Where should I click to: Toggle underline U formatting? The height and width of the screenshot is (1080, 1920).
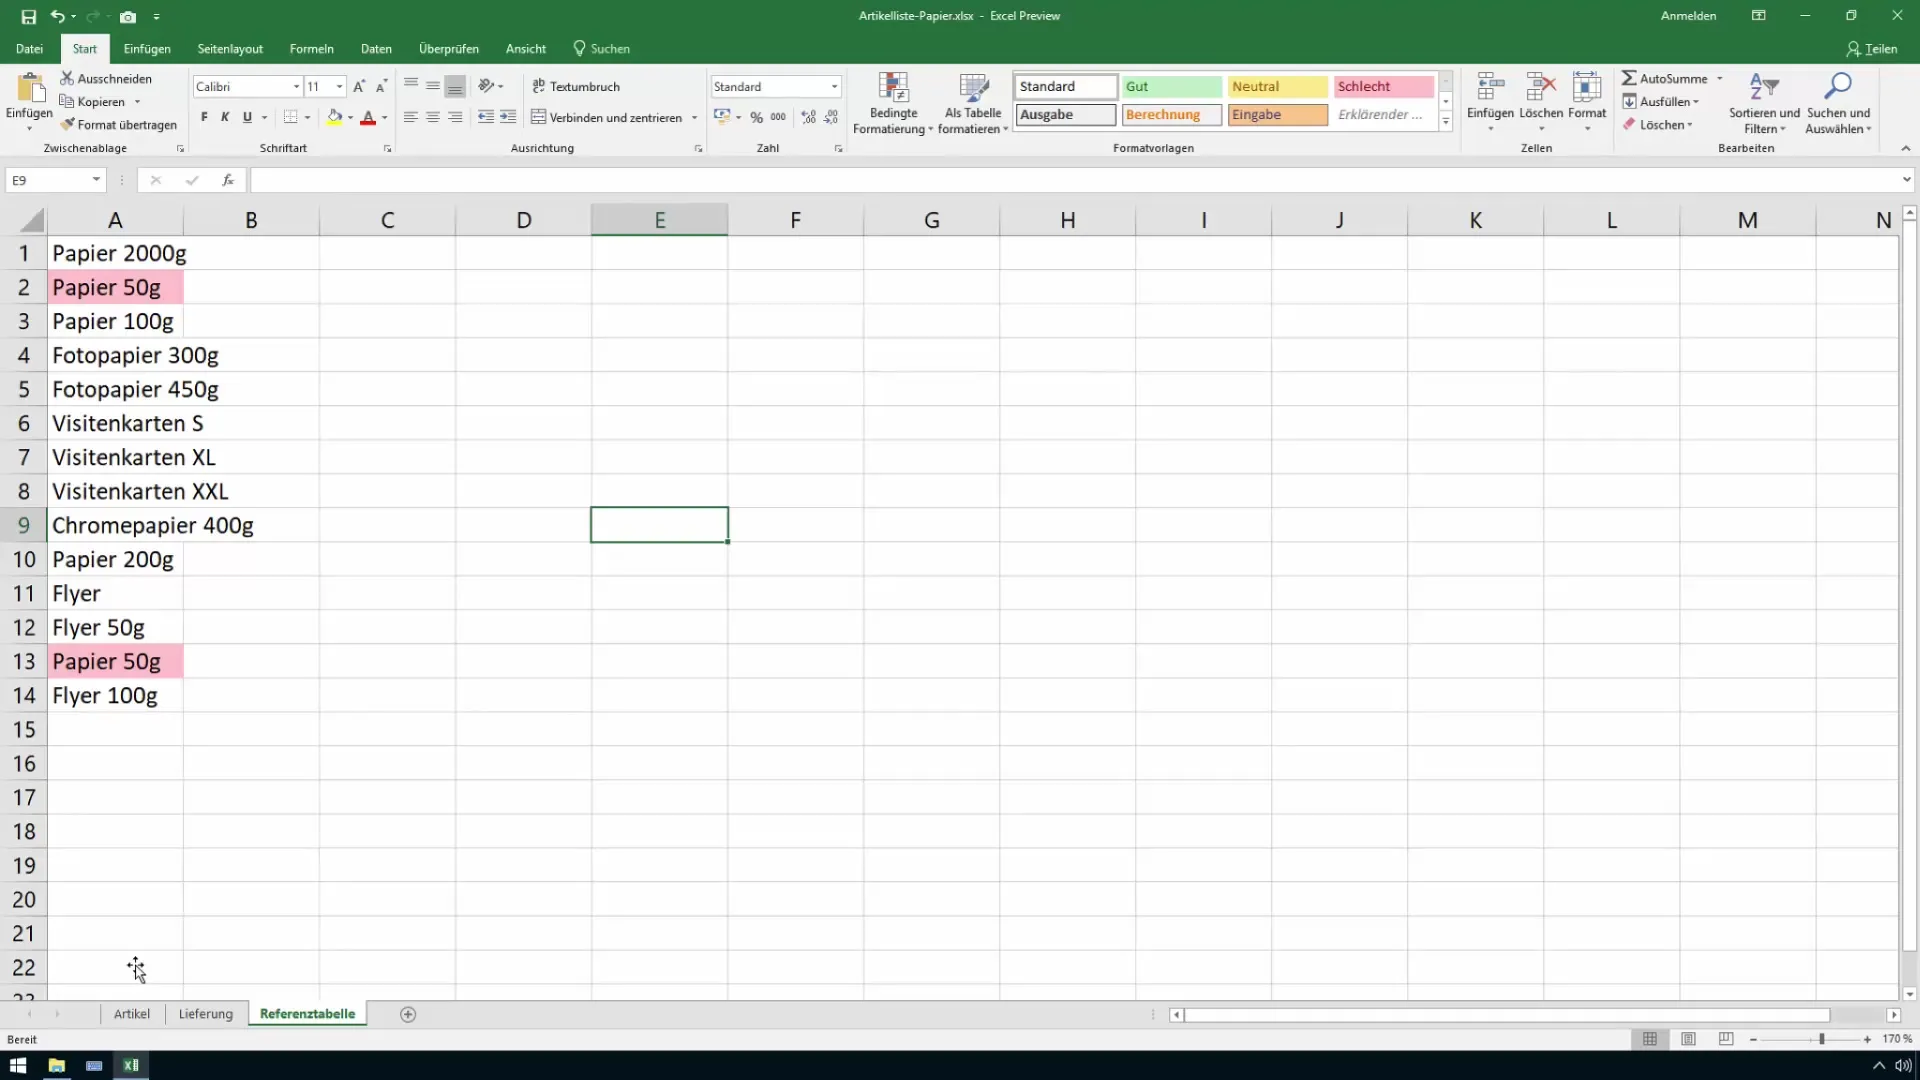(247, 117)
